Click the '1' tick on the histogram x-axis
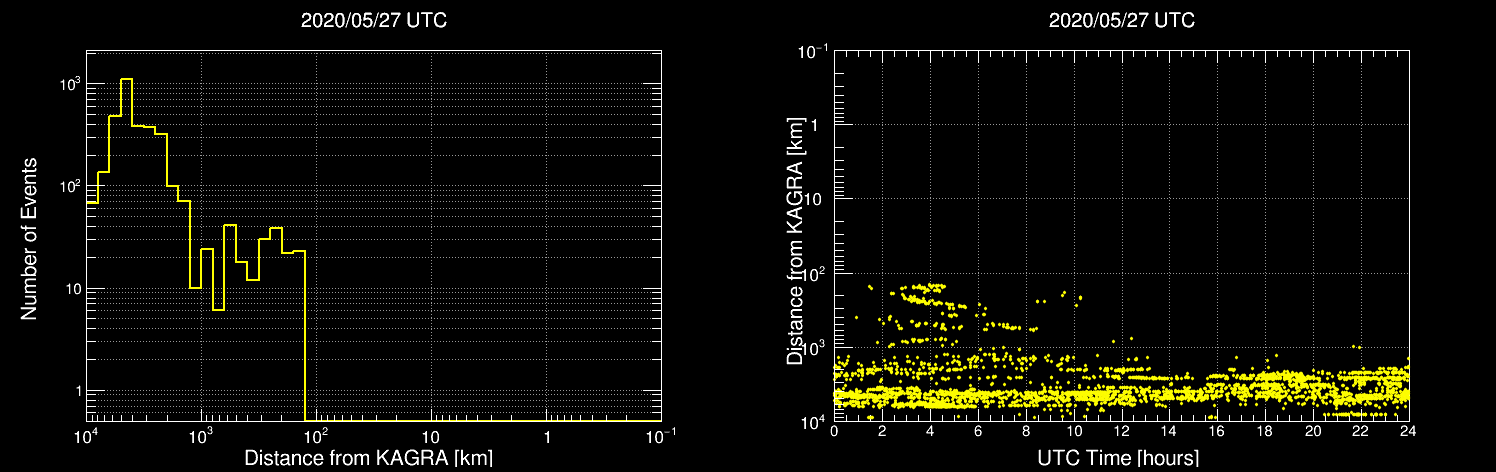Image resolution: width=1496 pixels, height=472 pixels. (546, 438)
